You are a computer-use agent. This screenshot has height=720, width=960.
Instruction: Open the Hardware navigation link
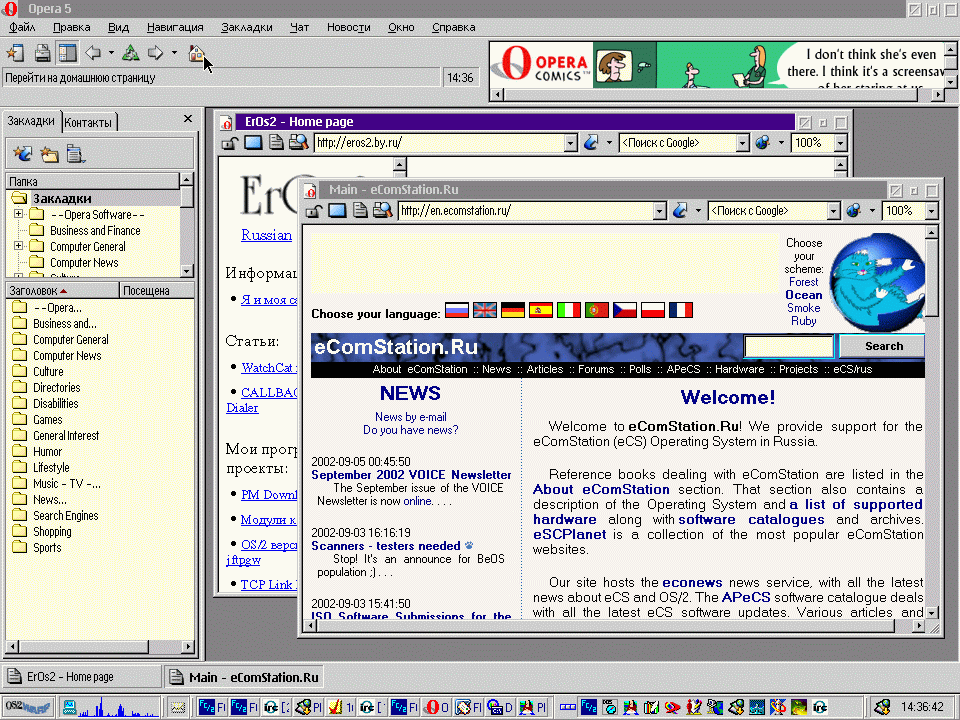point(740,369)
